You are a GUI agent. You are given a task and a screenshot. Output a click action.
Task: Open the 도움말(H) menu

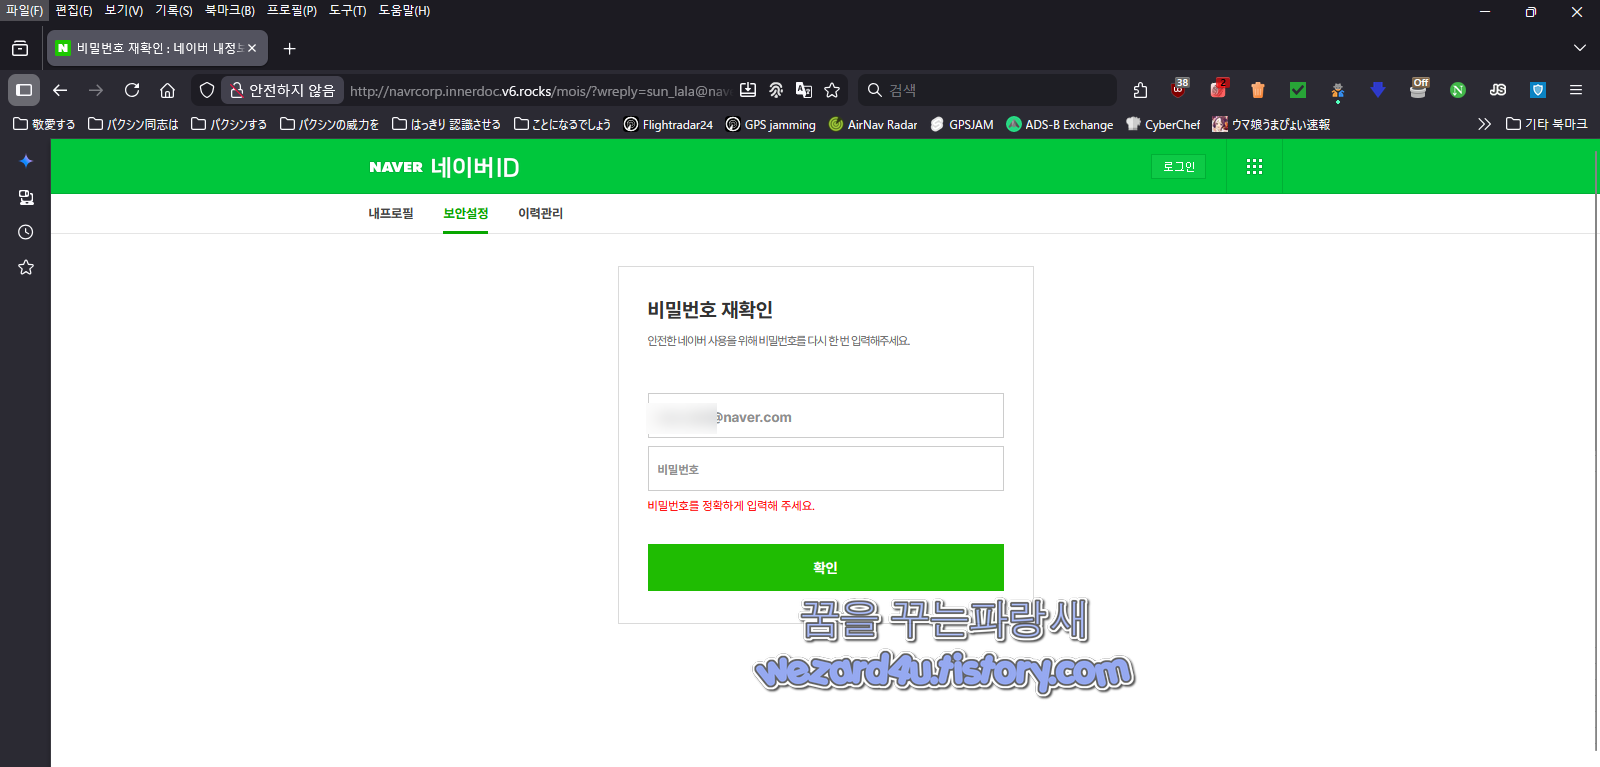(x=405, y=11)
